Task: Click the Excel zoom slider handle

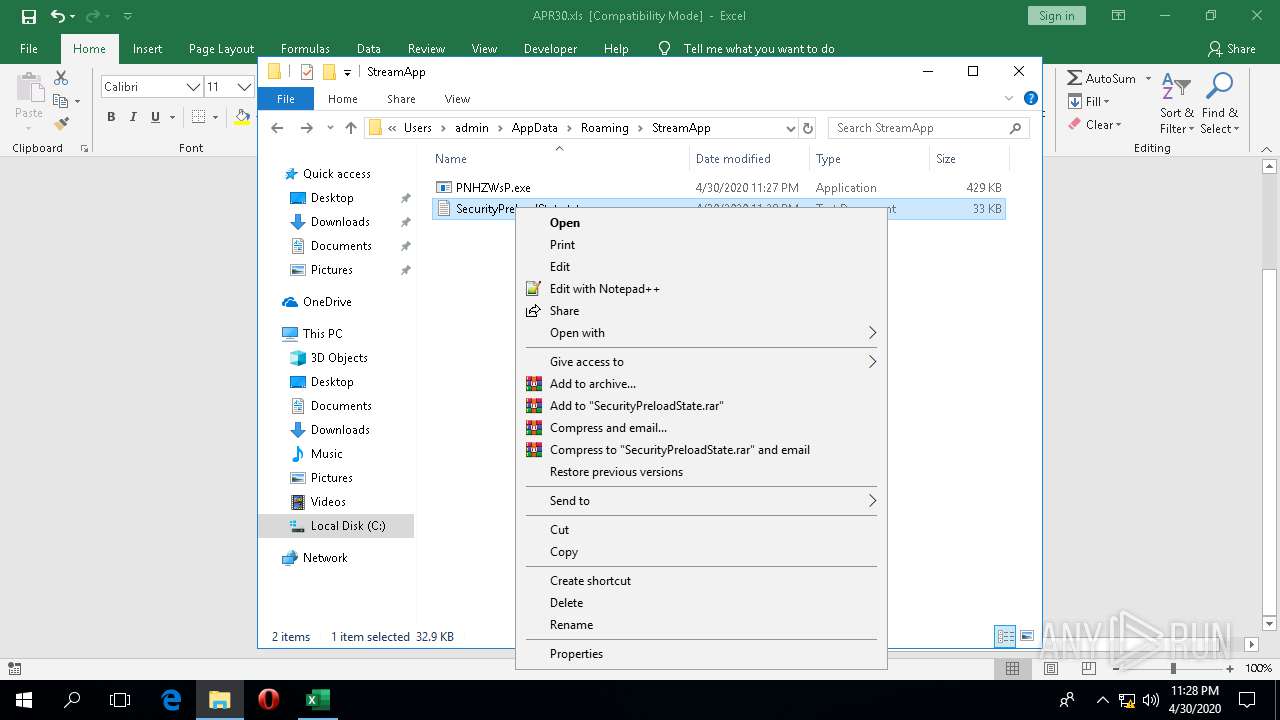Action: pos(1173,668)
